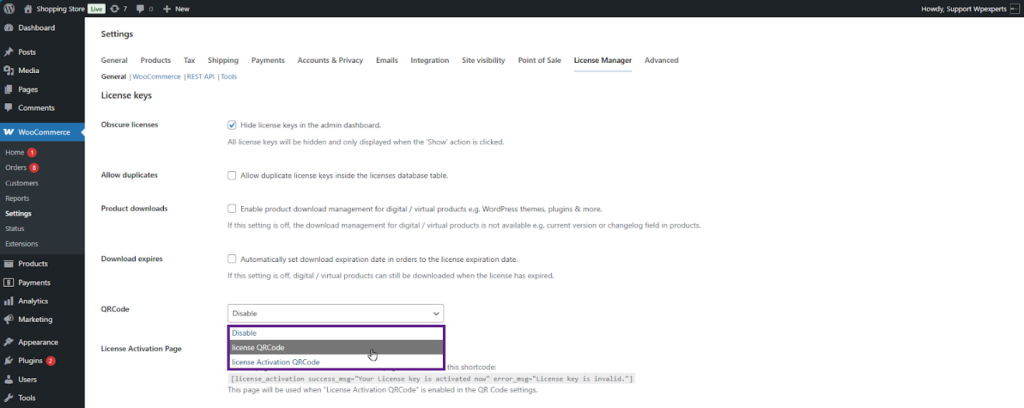Enable product download management checkbox
Image resolution: width=1024 pixels, height=408 pixels.
232,209
